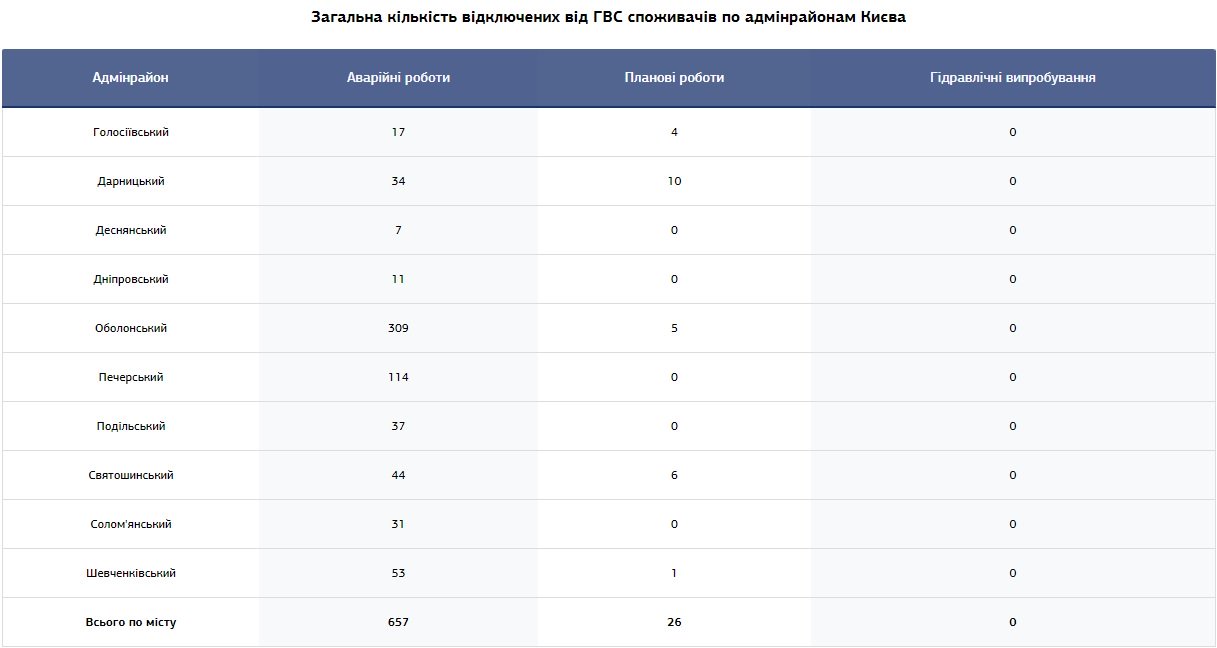Click the 657 emergency works total
This screenshot has height=648, width=1217.
[398, 622]
